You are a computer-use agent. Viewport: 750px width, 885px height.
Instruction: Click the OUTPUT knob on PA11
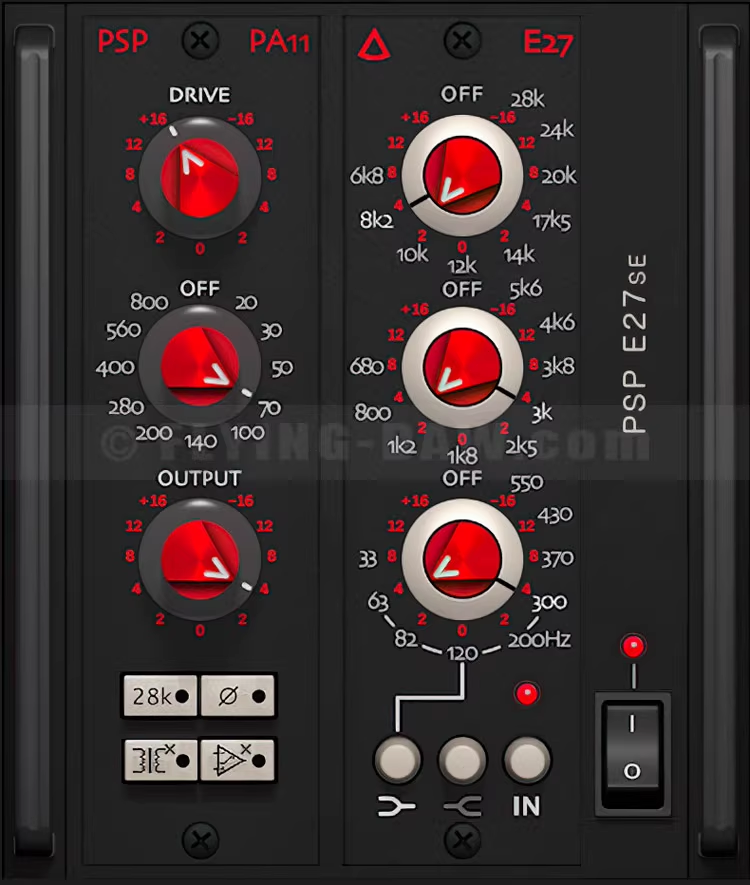coord(200,559)
